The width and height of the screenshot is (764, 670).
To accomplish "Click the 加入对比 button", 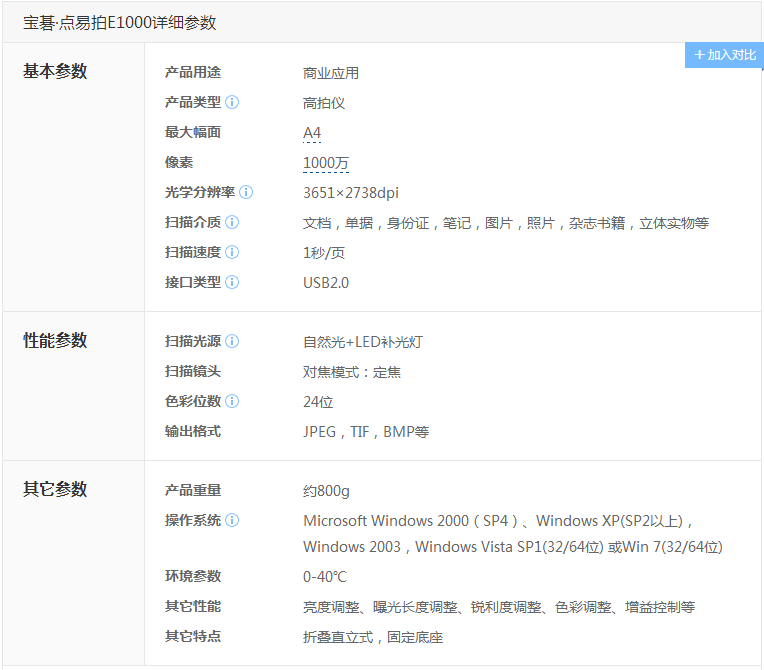I will coord(725,55).
